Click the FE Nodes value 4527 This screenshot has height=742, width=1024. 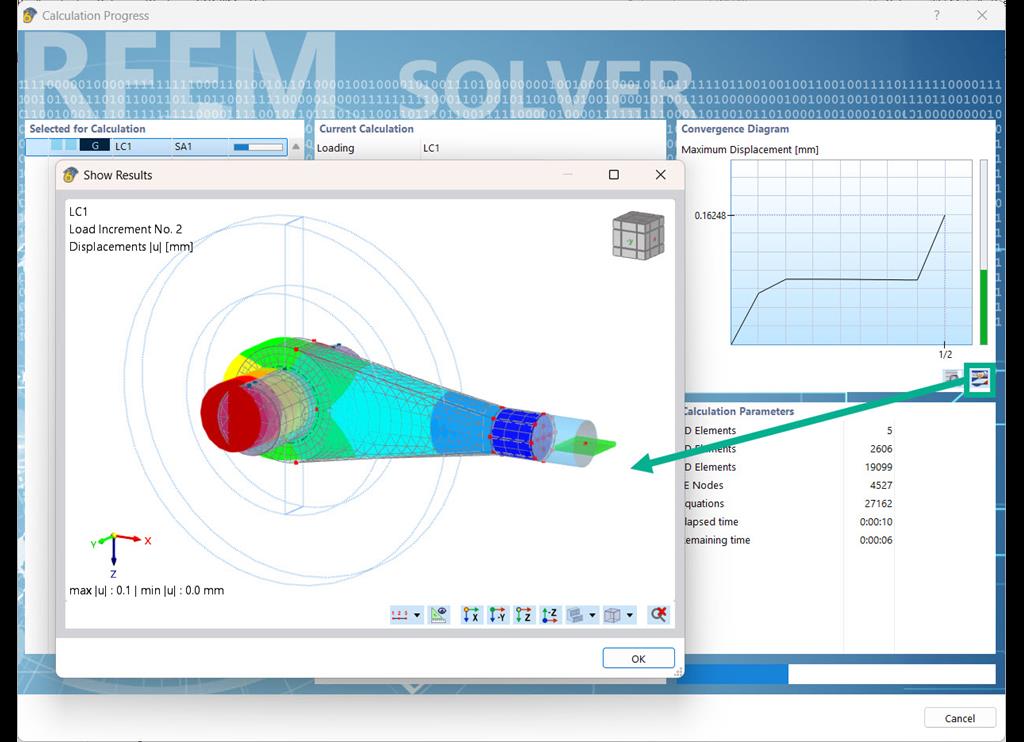pyautogui.click(x=881, y=485)
